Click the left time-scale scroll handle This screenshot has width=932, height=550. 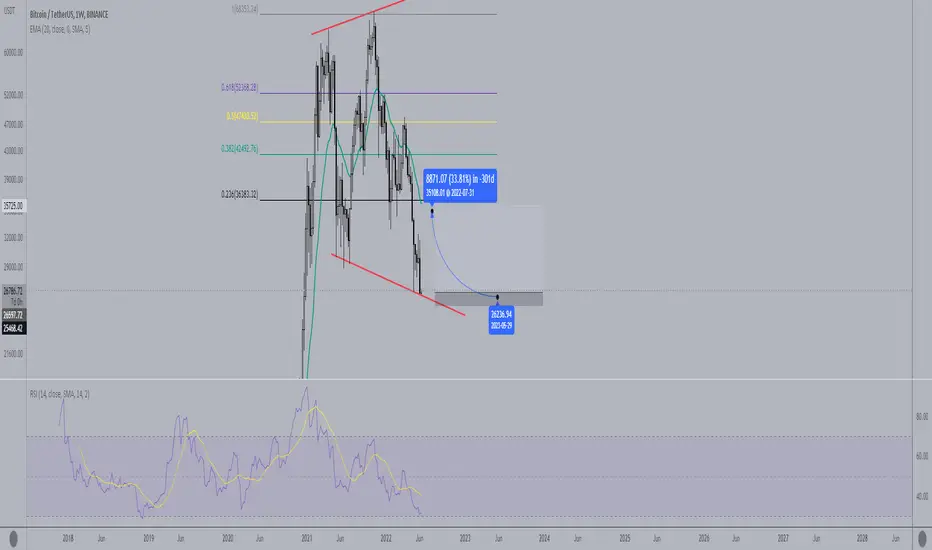tap(13, 539)
